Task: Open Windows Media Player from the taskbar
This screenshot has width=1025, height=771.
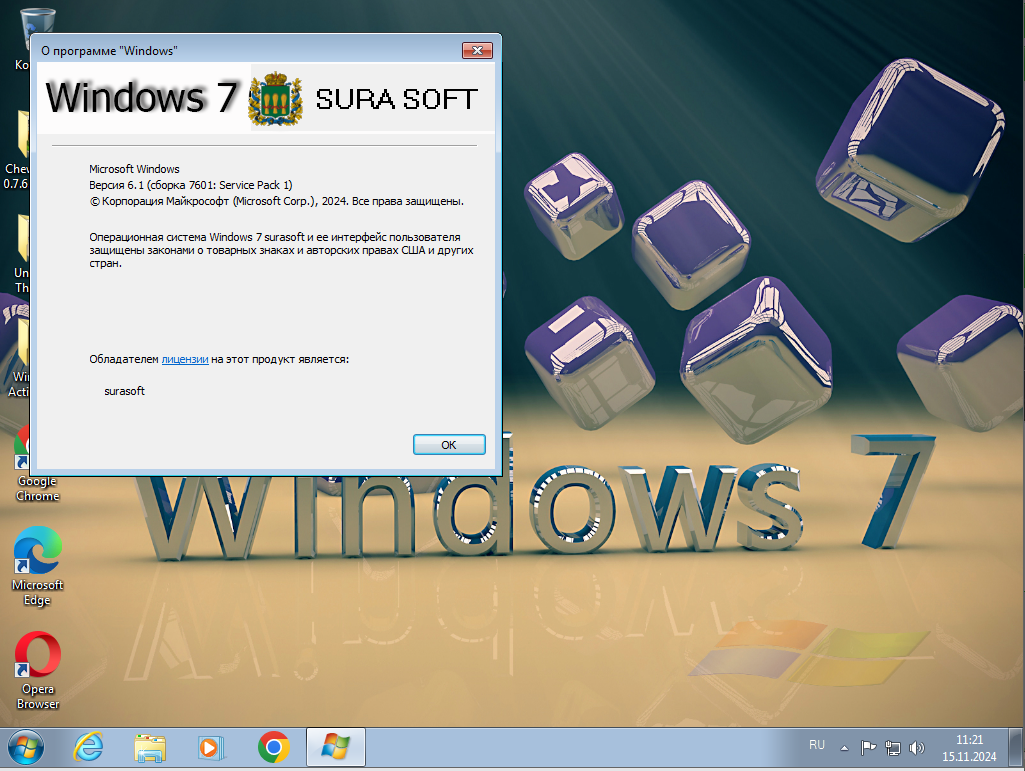Action: 211,747
